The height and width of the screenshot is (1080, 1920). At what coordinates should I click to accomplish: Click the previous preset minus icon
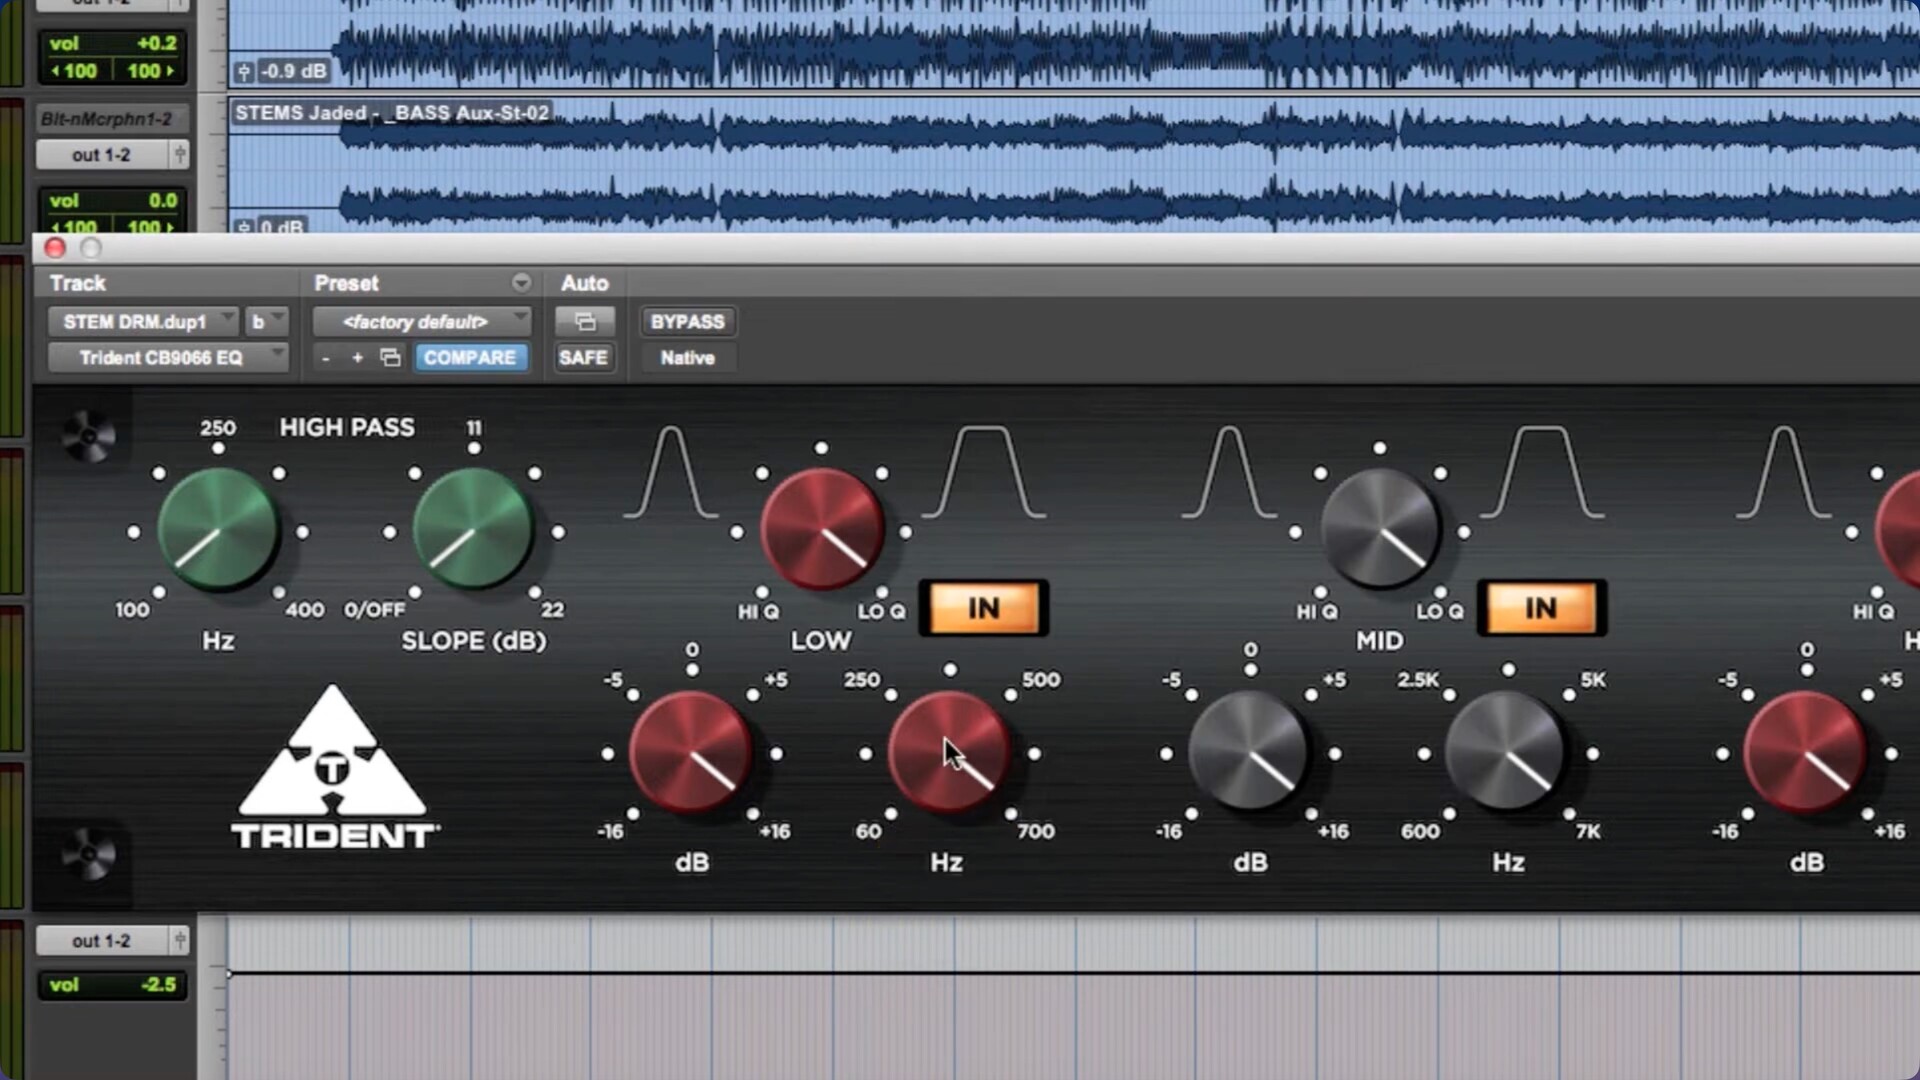pos(326,358)
